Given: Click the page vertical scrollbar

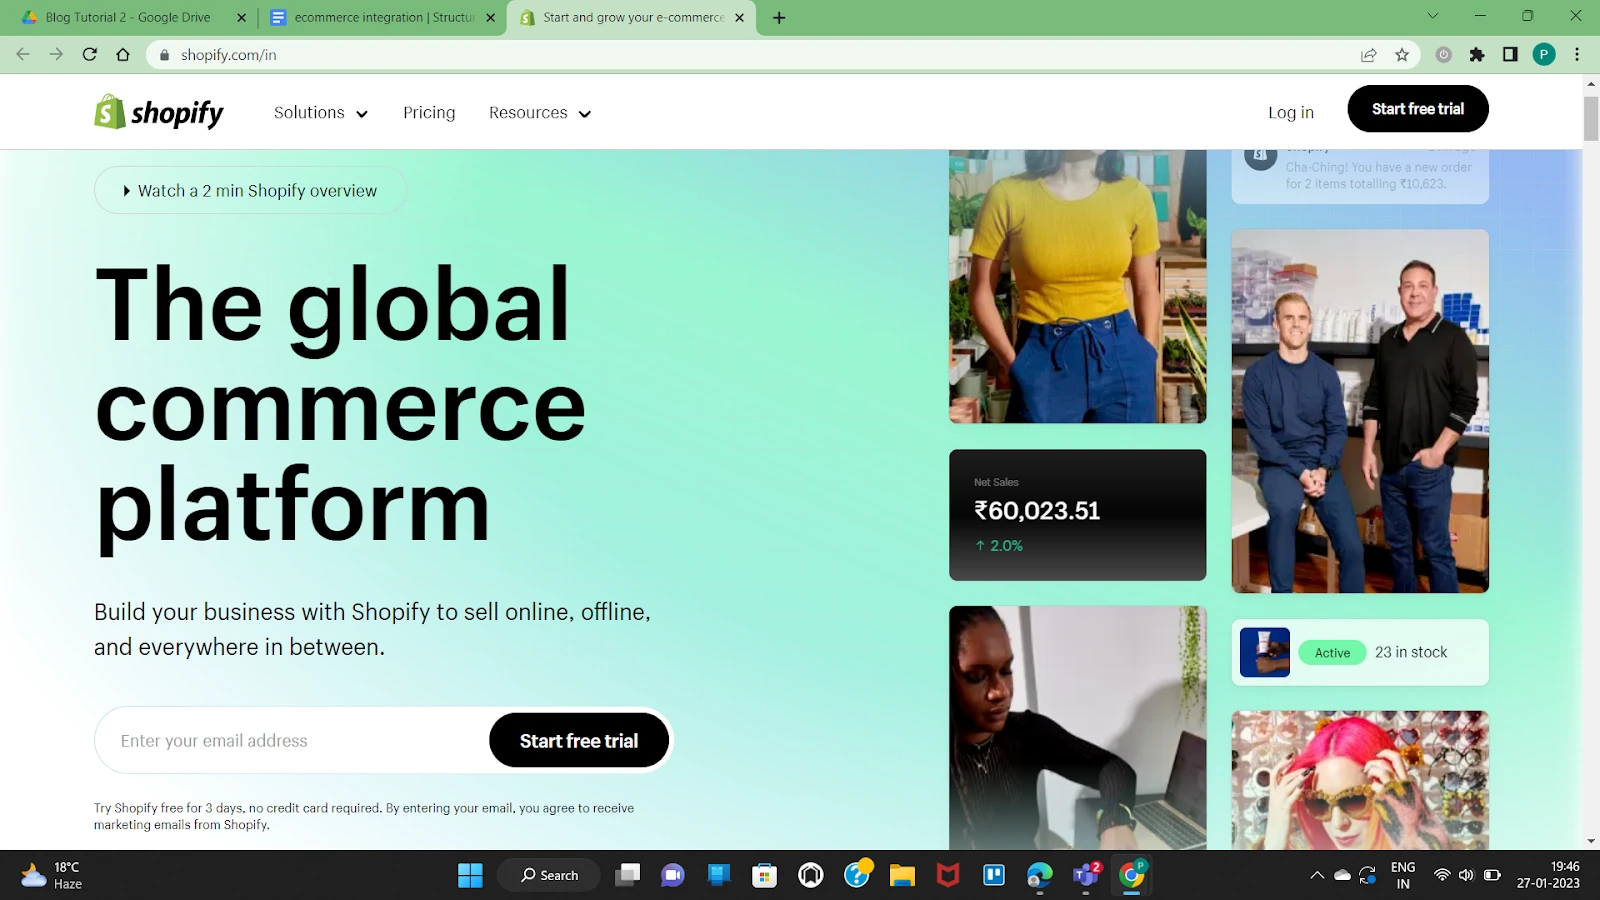Looking at the screenshot, I should tap(1591, 120).
